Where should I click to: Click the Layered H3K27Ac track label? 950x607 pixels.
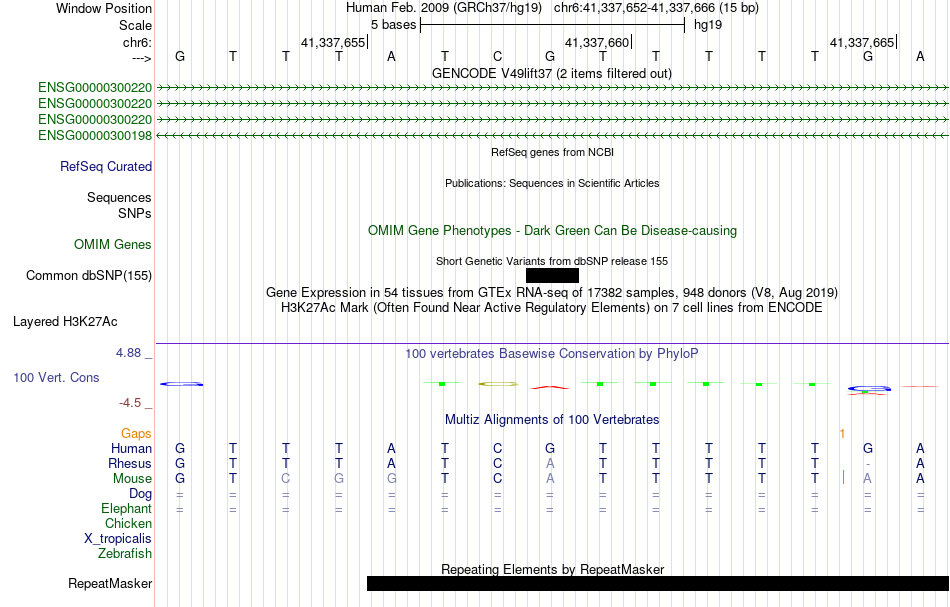65,322
